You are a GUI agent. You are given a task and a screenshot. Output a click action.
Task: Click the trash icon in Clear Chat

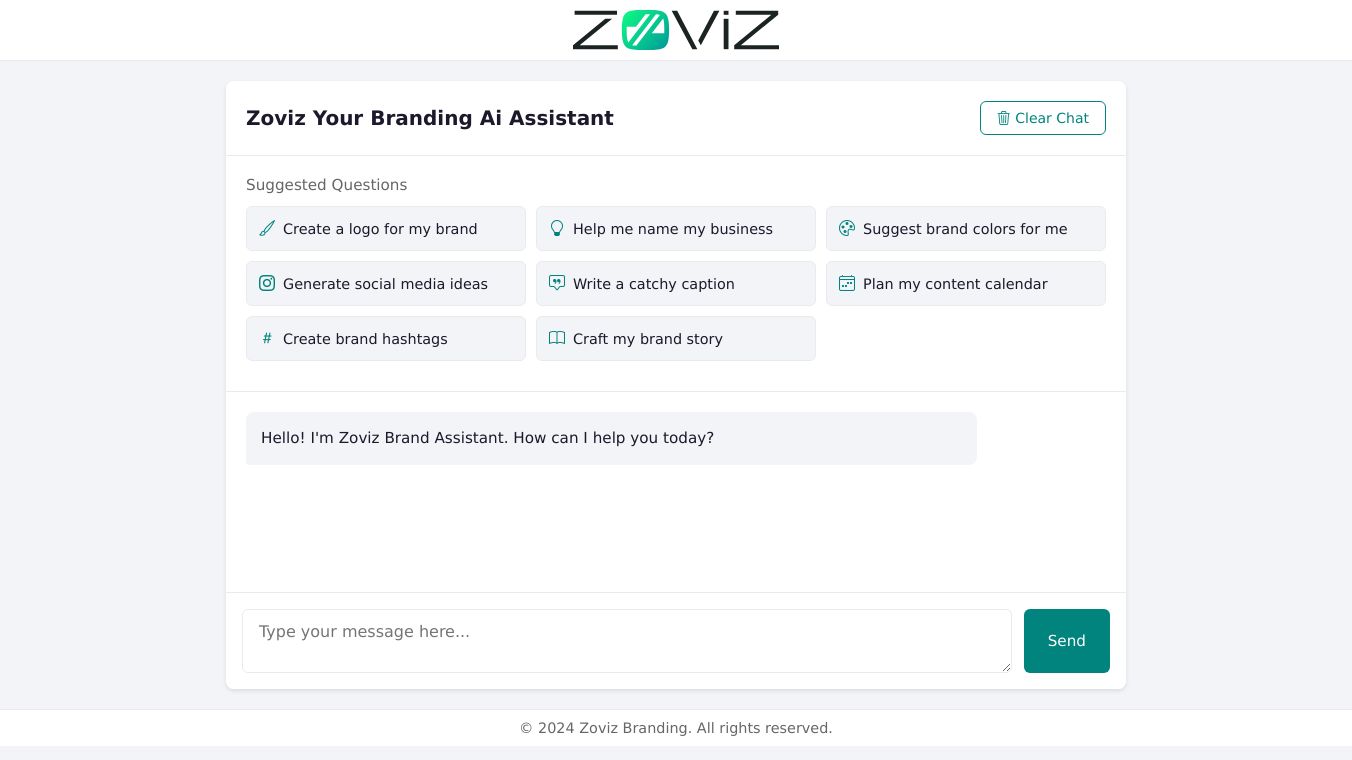pyautogui.click(x=1003, y=118)
